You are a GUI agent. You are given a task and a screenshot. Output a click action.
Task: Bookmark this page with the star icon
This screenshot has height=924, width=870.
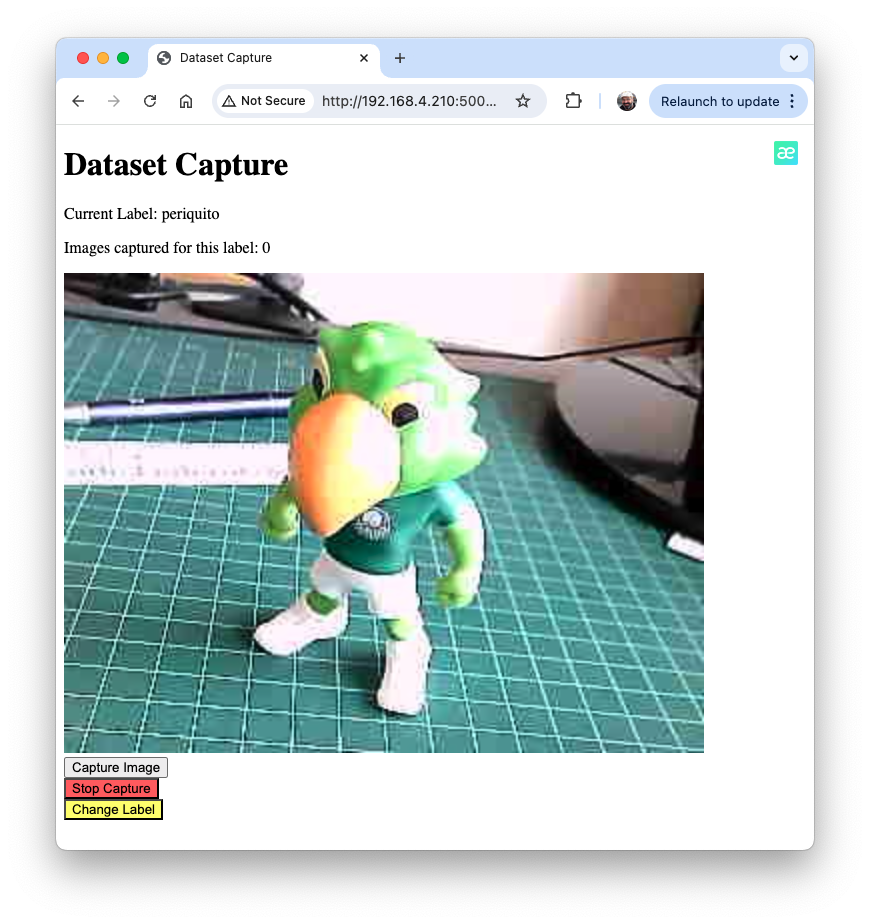pos(522,101)
